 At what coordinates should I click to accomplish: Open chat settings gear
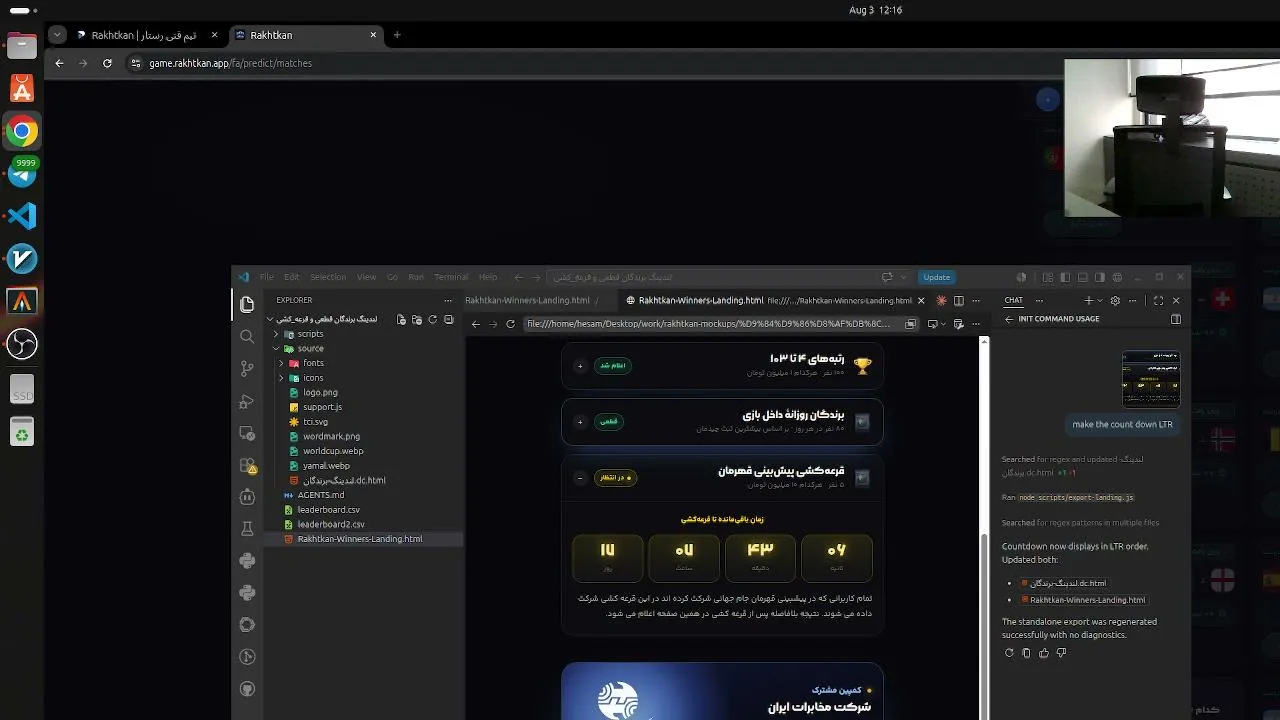(x=1115, y=300)
